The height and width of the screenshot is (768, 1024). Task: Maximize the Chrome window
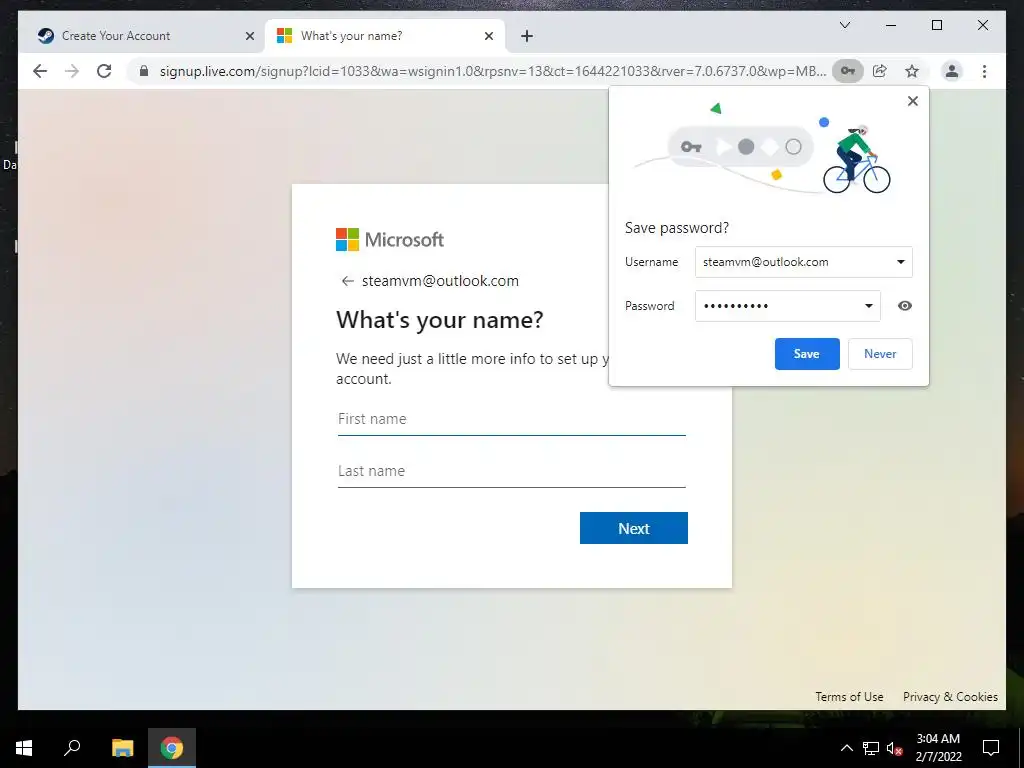[x=936, y=25]
